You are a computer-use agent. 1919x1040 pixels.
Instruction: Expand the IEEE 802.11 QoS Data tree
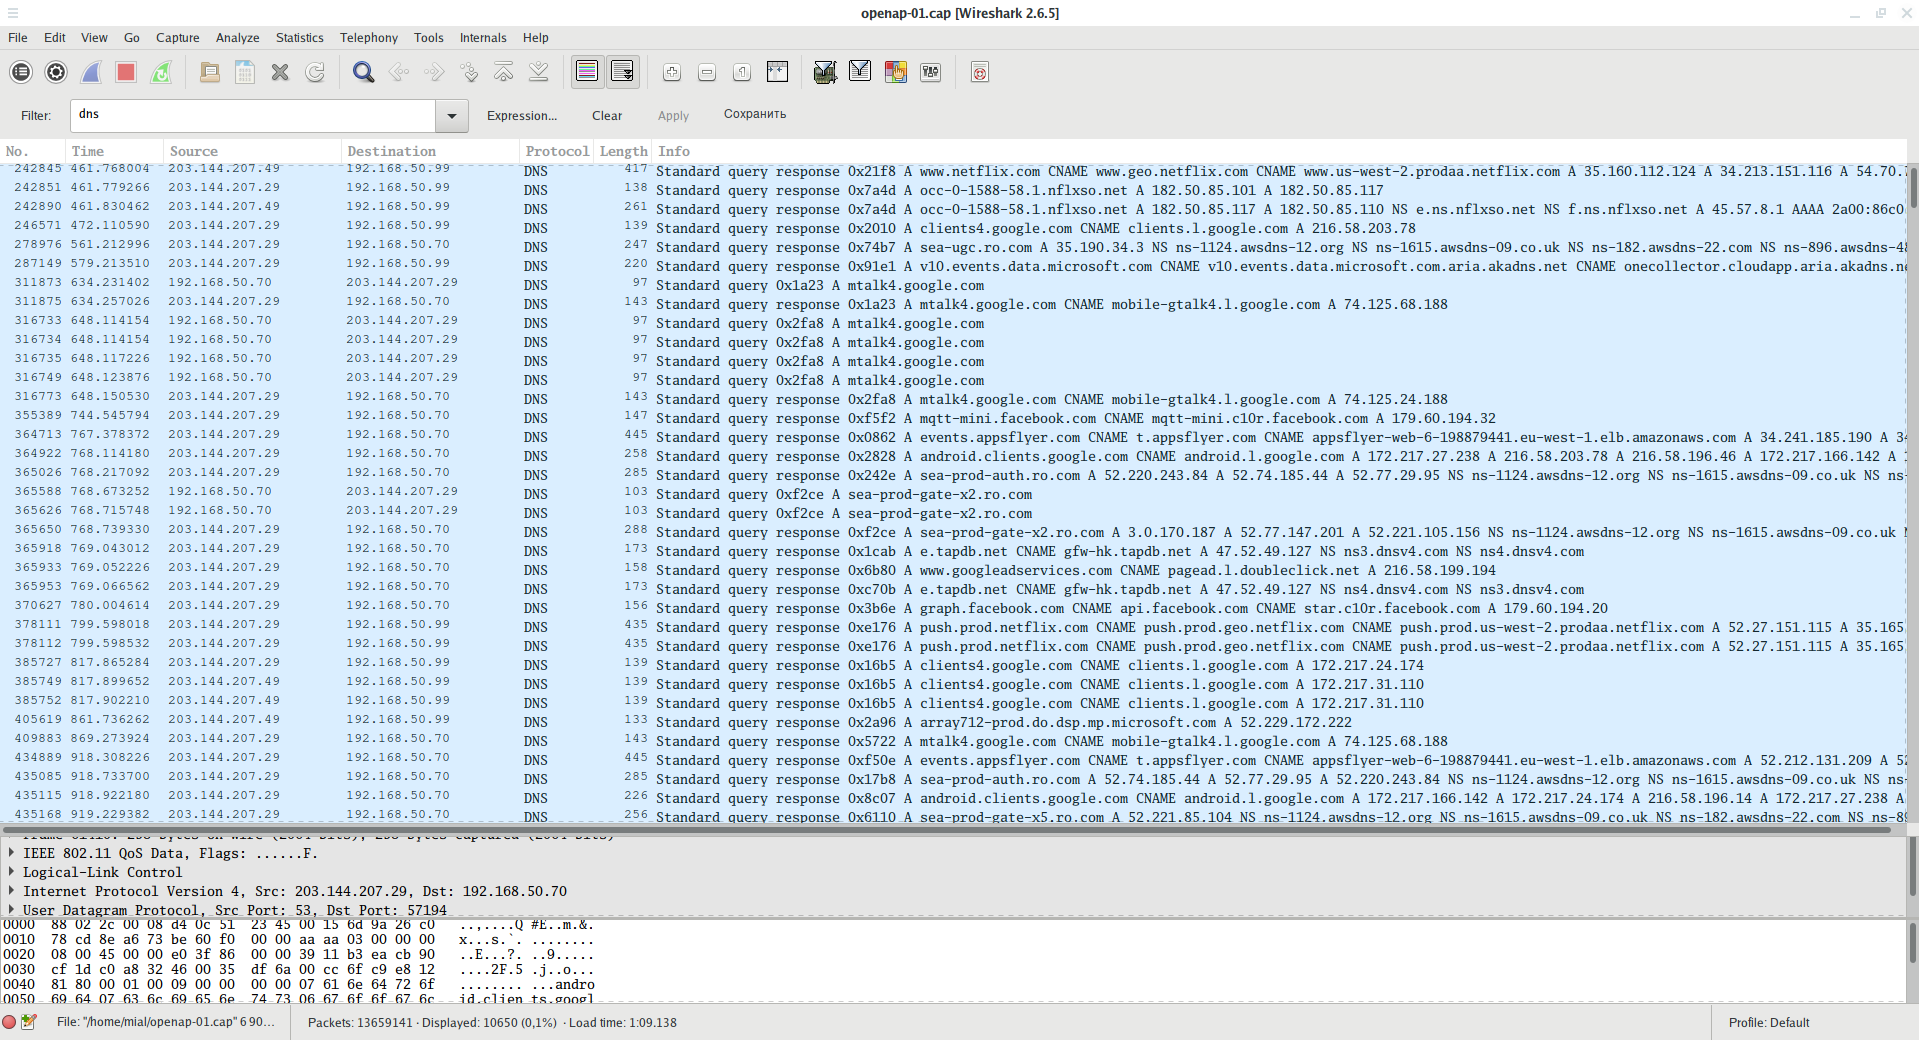pos(11,853)
